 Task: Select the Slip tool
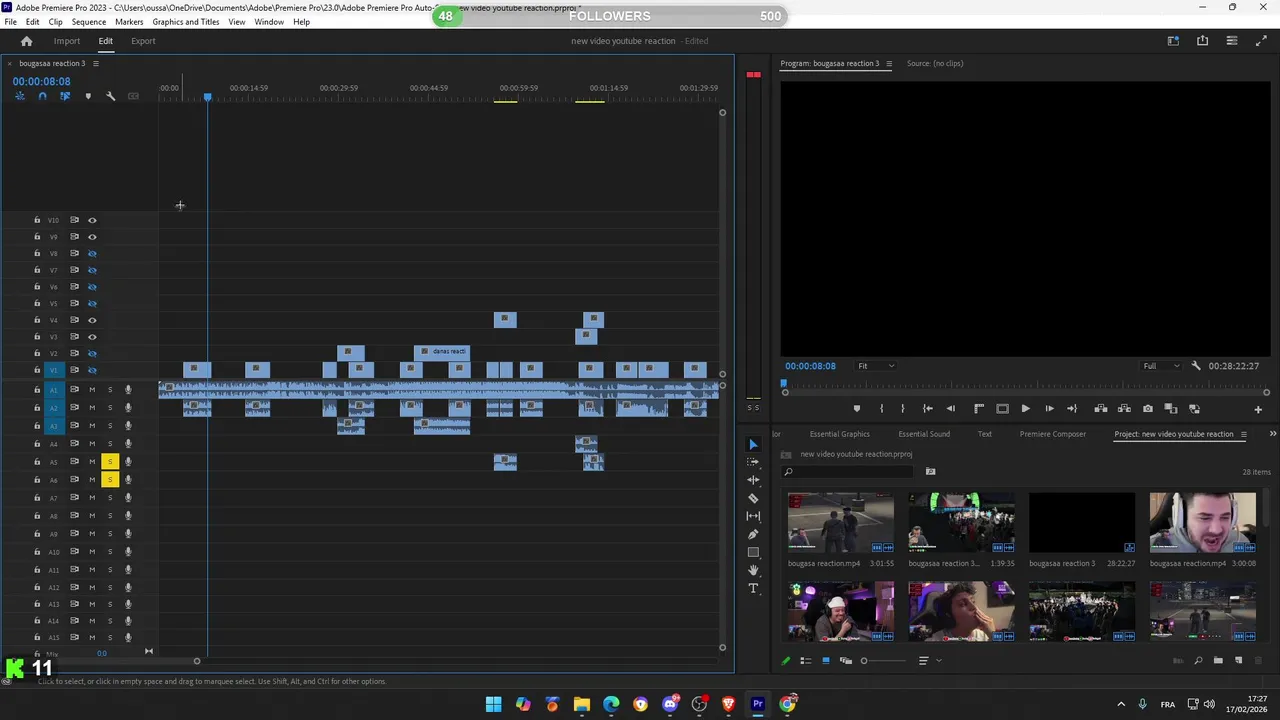click(x=753, y=516)
